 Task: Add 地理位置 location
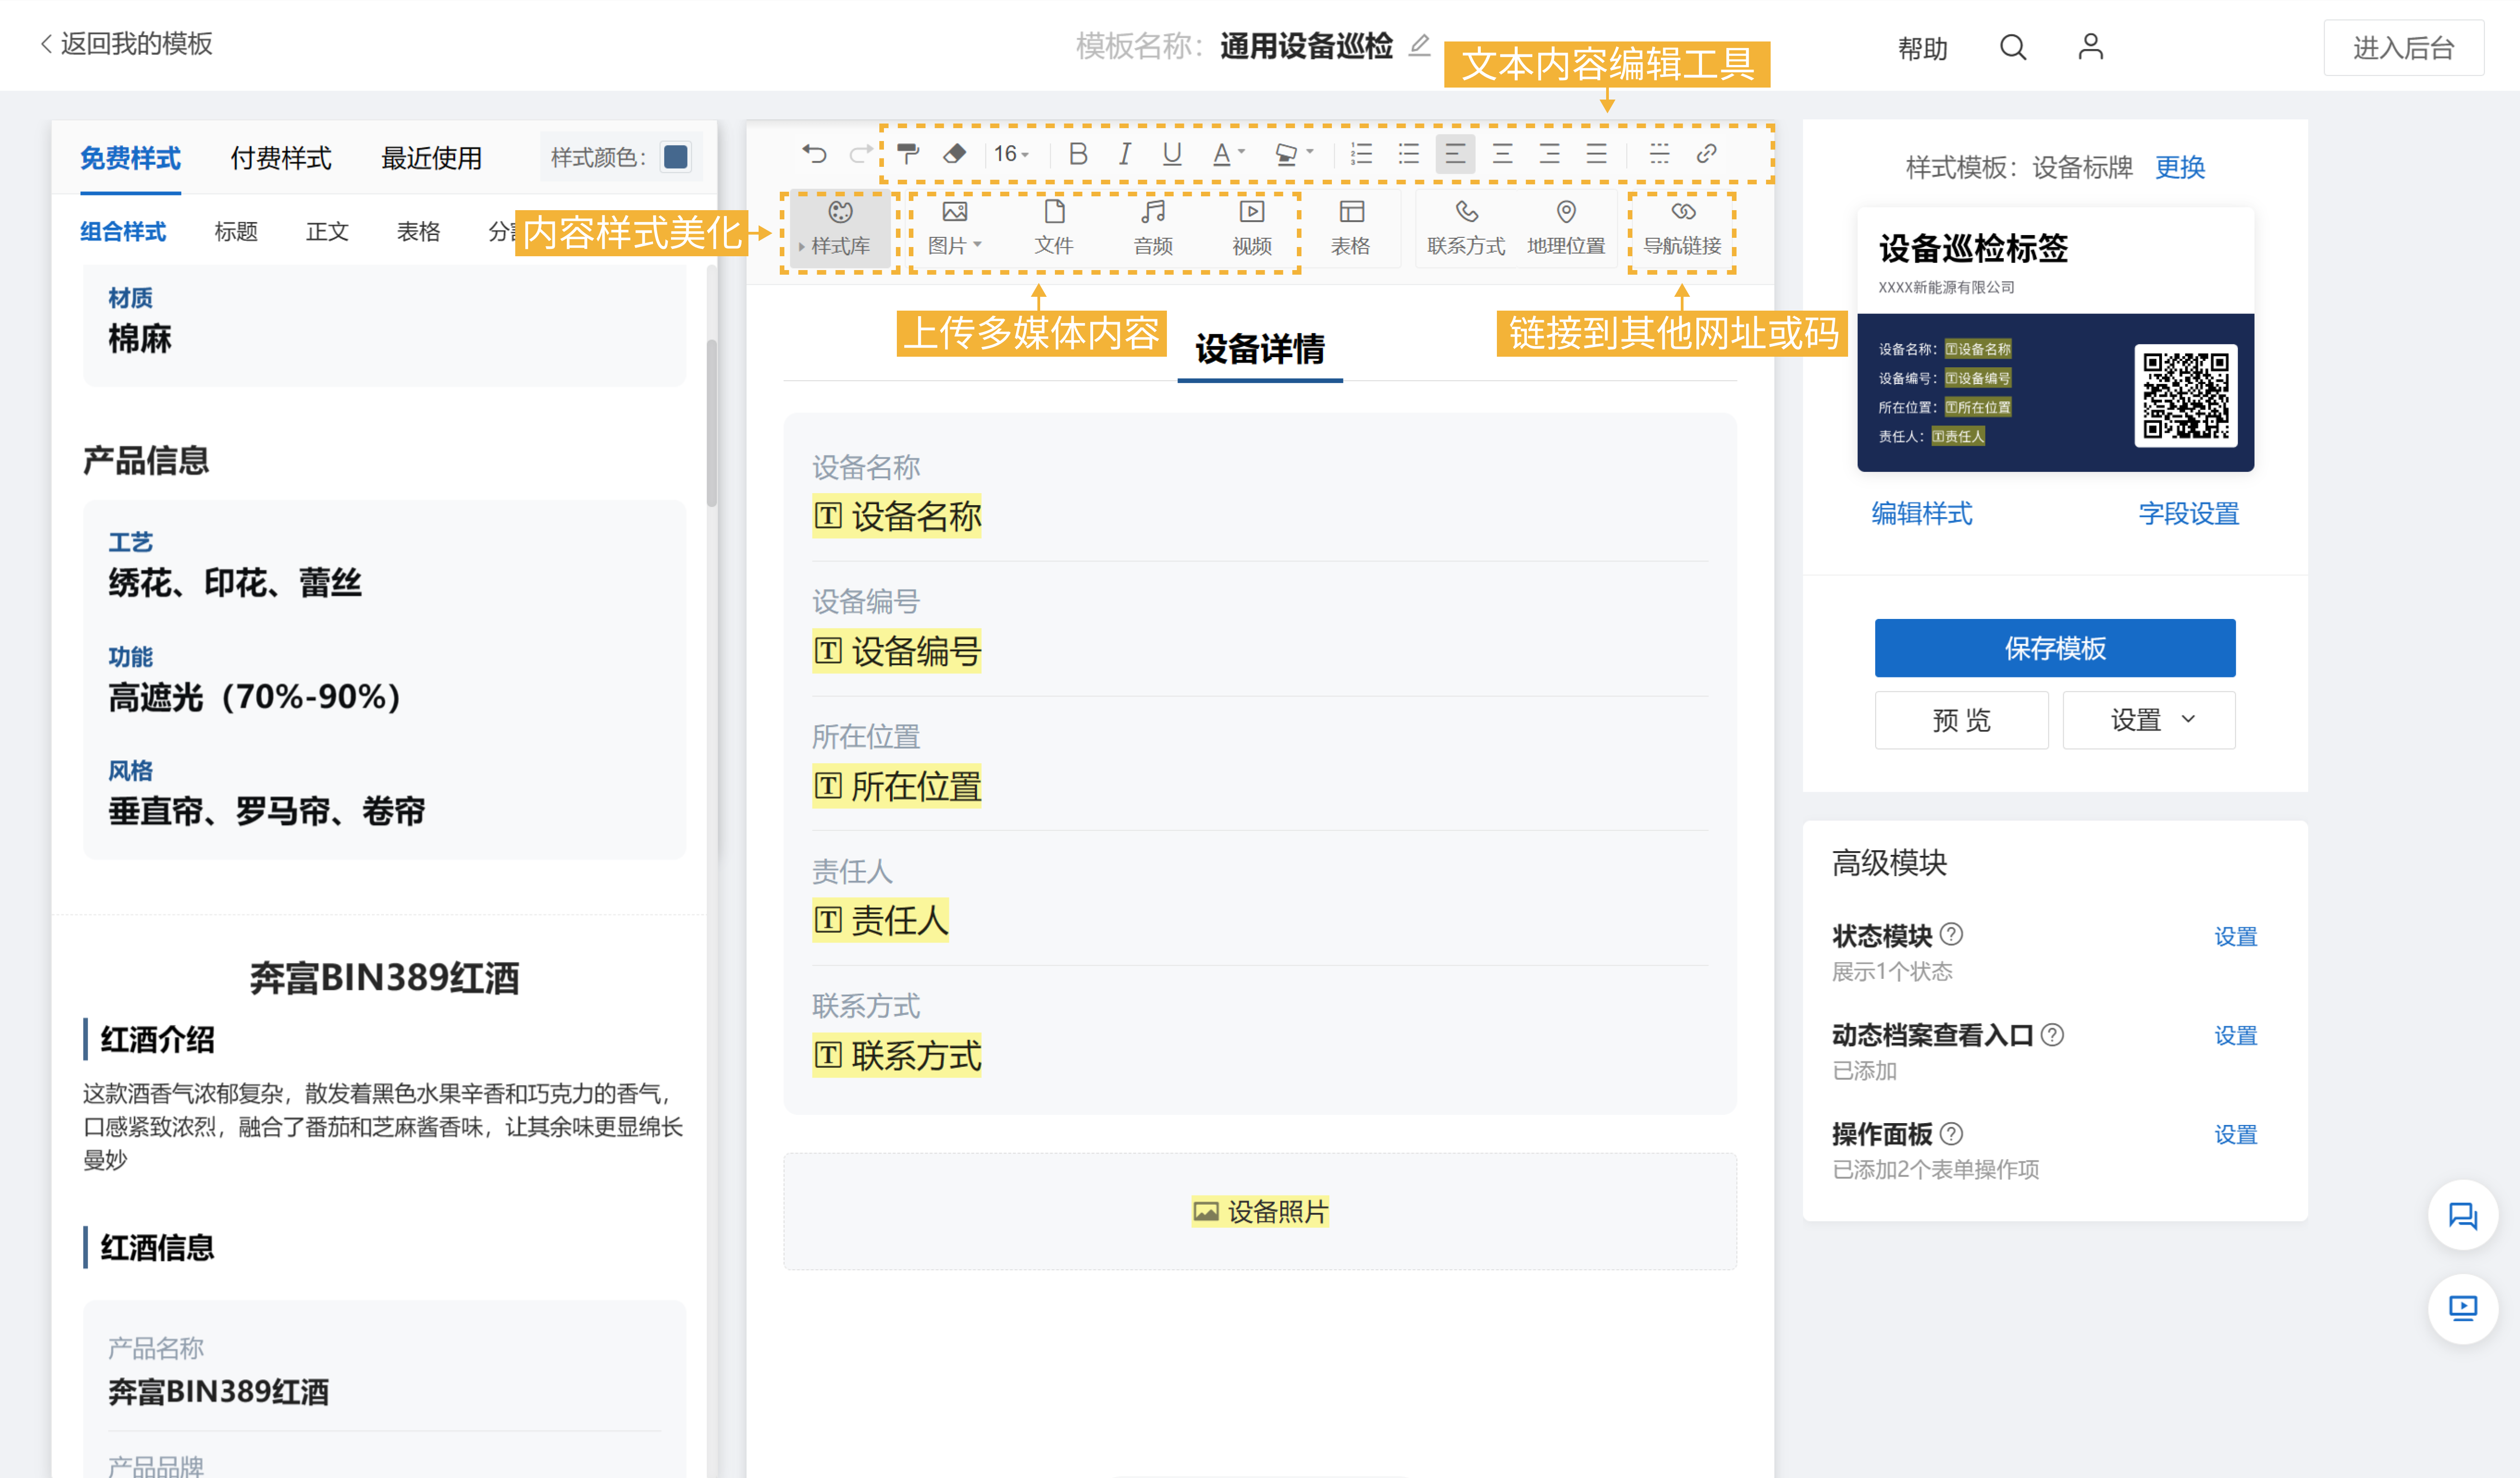tap(1566, 228)
